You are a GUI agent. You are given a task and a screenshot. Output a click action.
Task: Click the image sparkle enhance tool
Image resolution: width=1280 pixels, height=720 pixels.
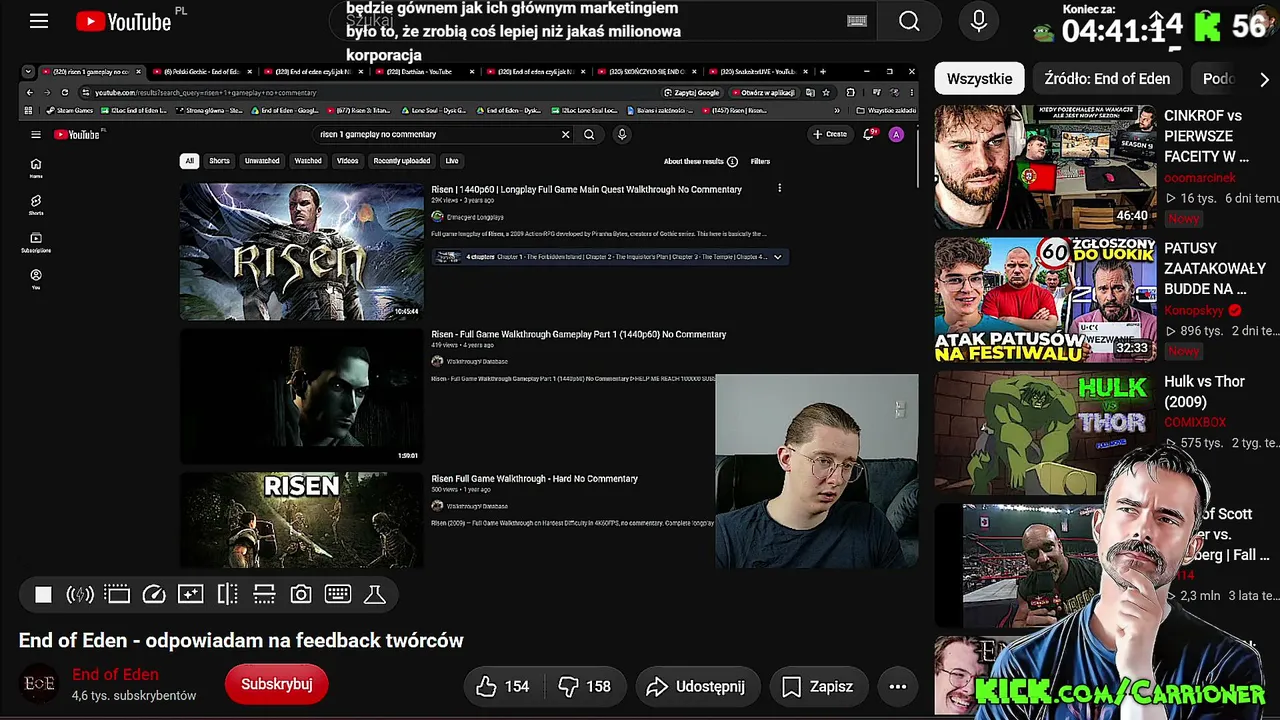pos(190,595)
